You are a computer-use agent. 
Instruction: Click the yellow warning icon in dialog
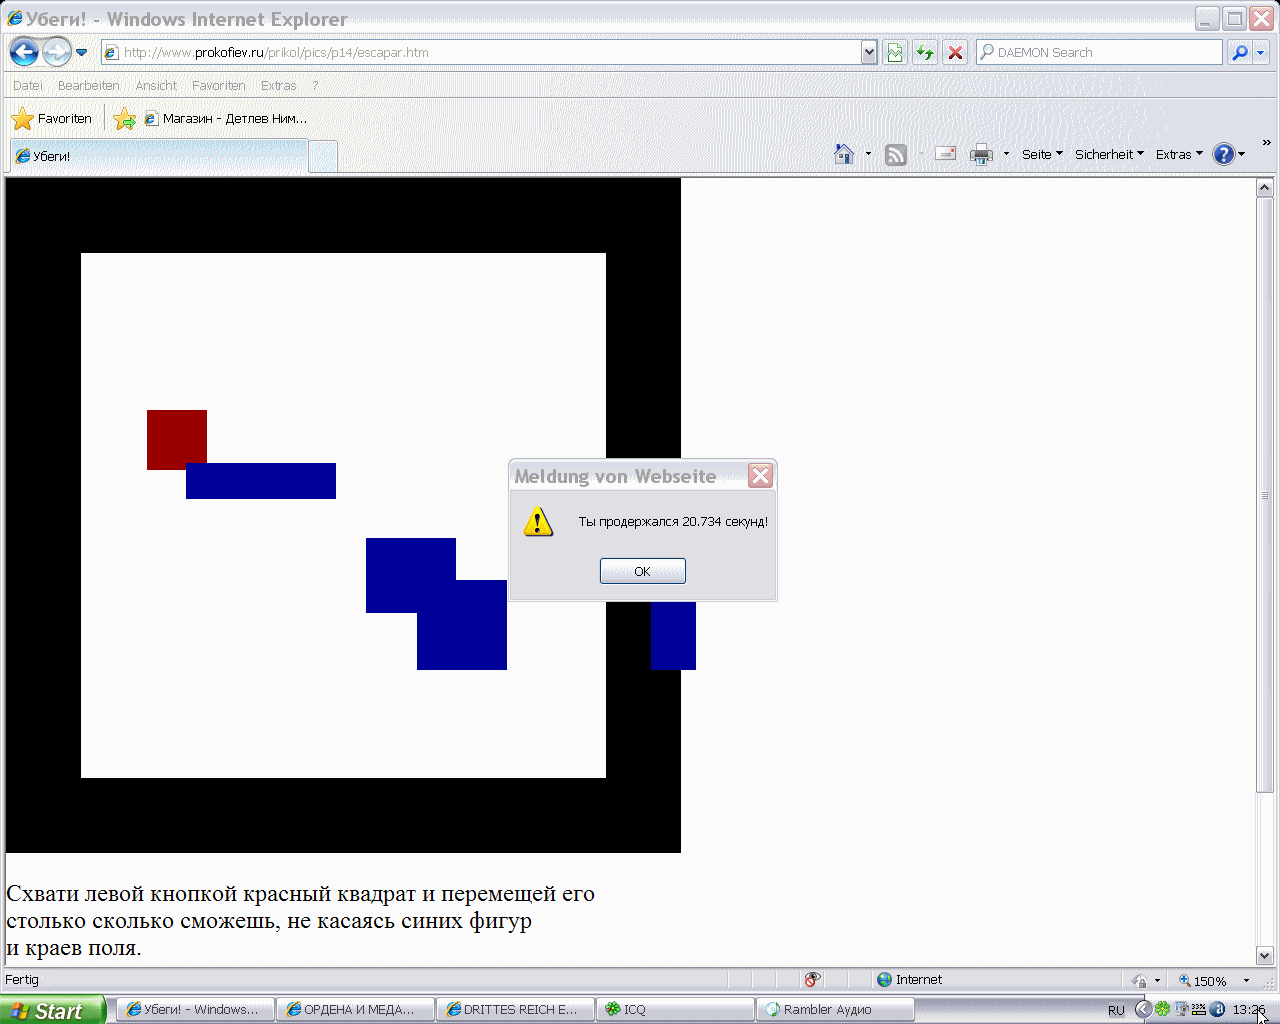(538, 521)
